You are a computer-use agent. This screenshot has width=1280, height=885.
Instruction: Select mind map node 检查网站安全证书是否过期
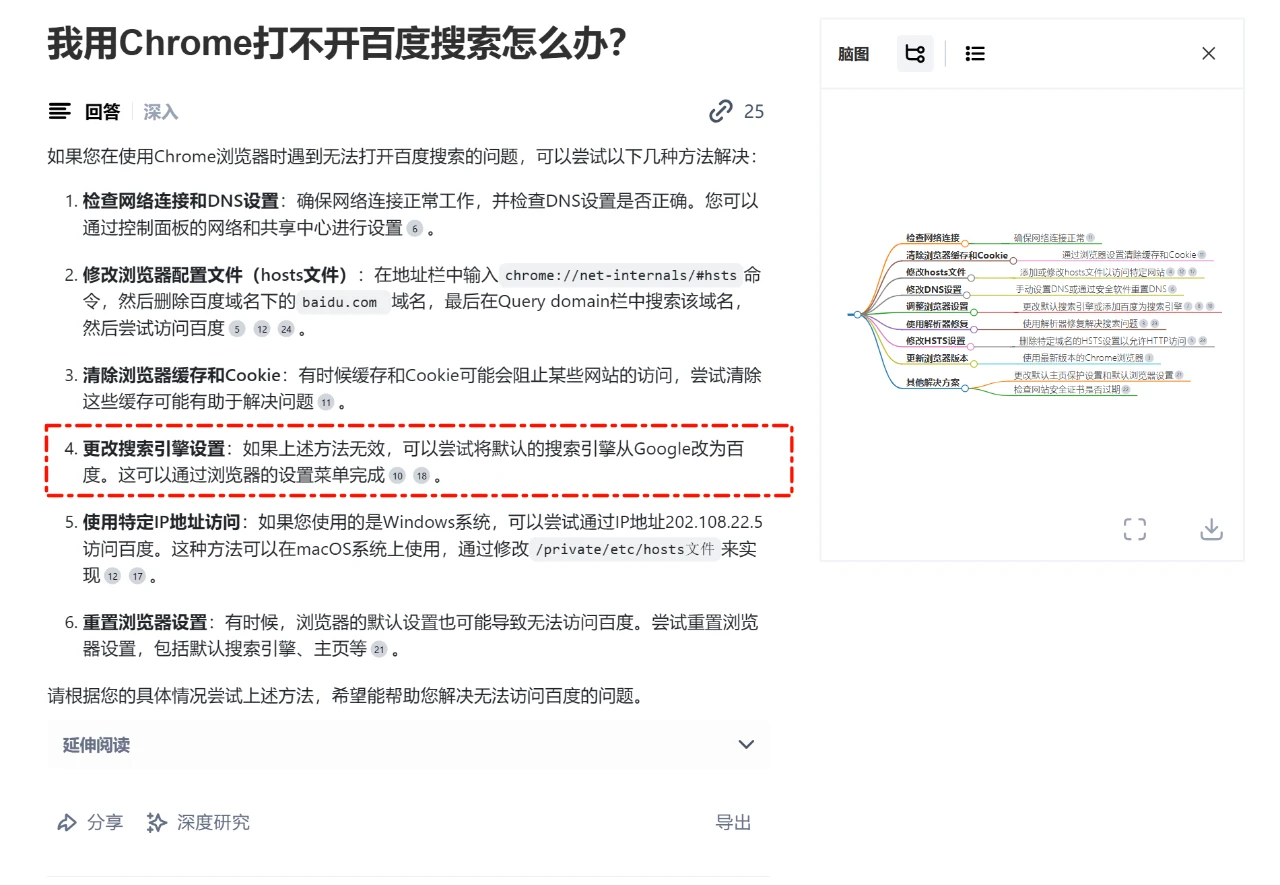(1067, 389)
